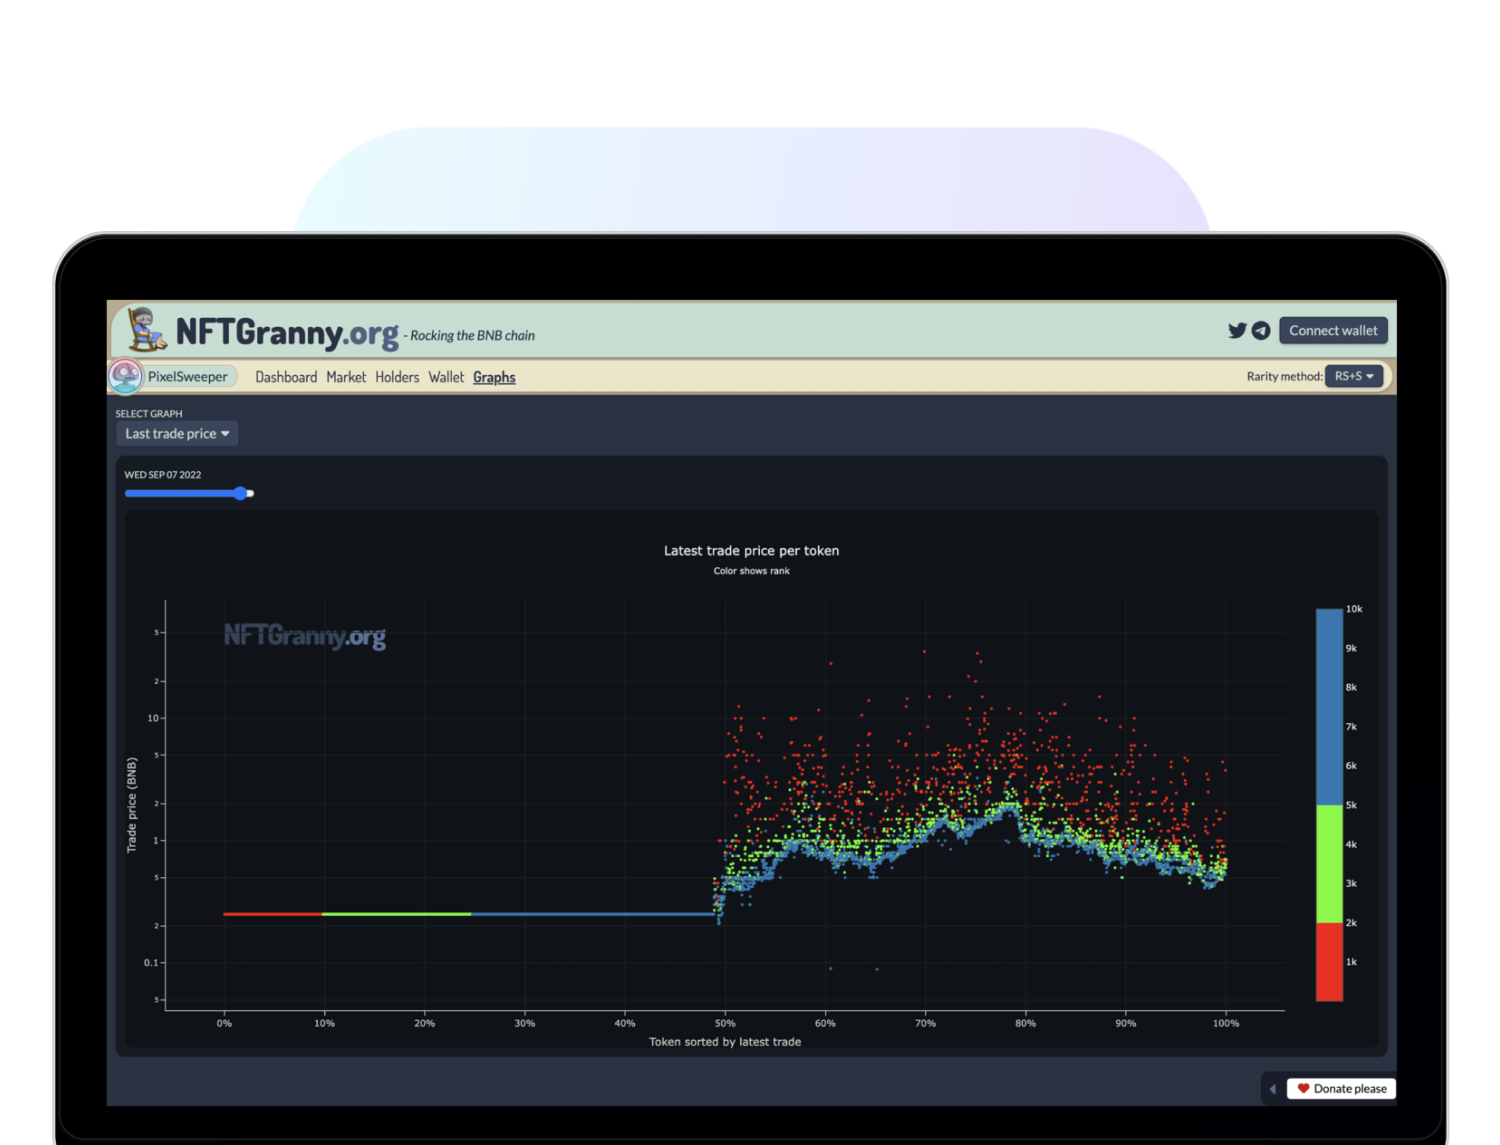Click the PixelSweeper collection avatar image
Screen dimensions: 1500x1145
[x=126, y=377]
